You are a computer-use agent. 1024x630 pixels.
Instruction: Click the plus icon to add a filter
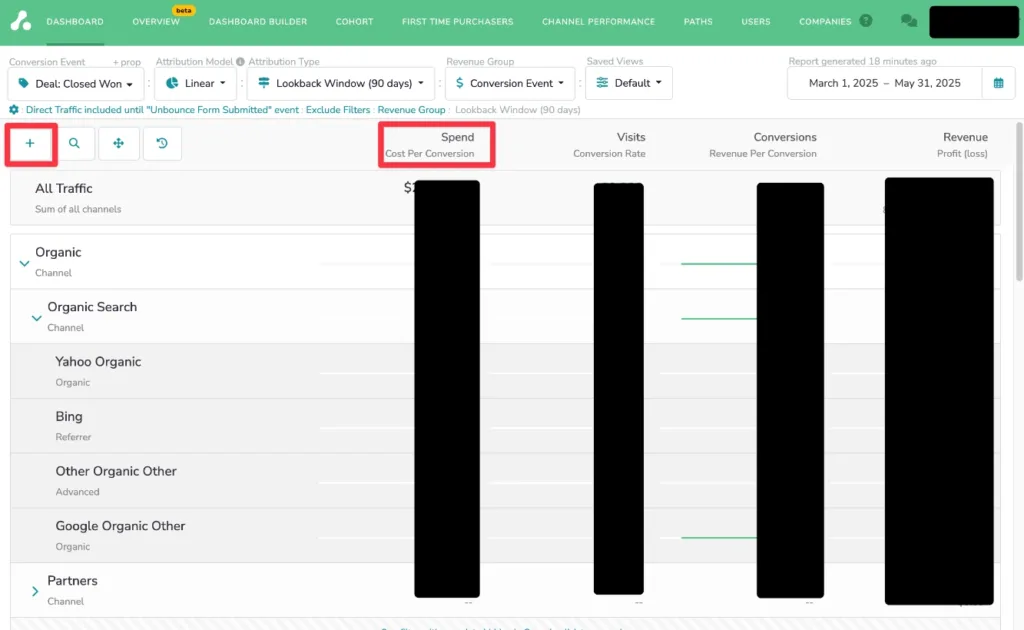pyautogui.click(x=31, y=144)
